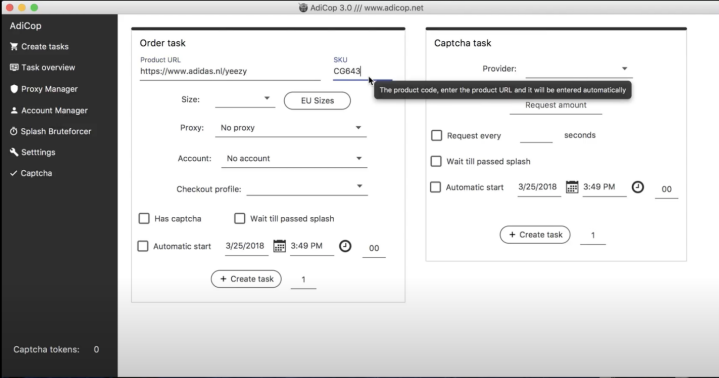Click the Proxy Manager shield icon

14,89
